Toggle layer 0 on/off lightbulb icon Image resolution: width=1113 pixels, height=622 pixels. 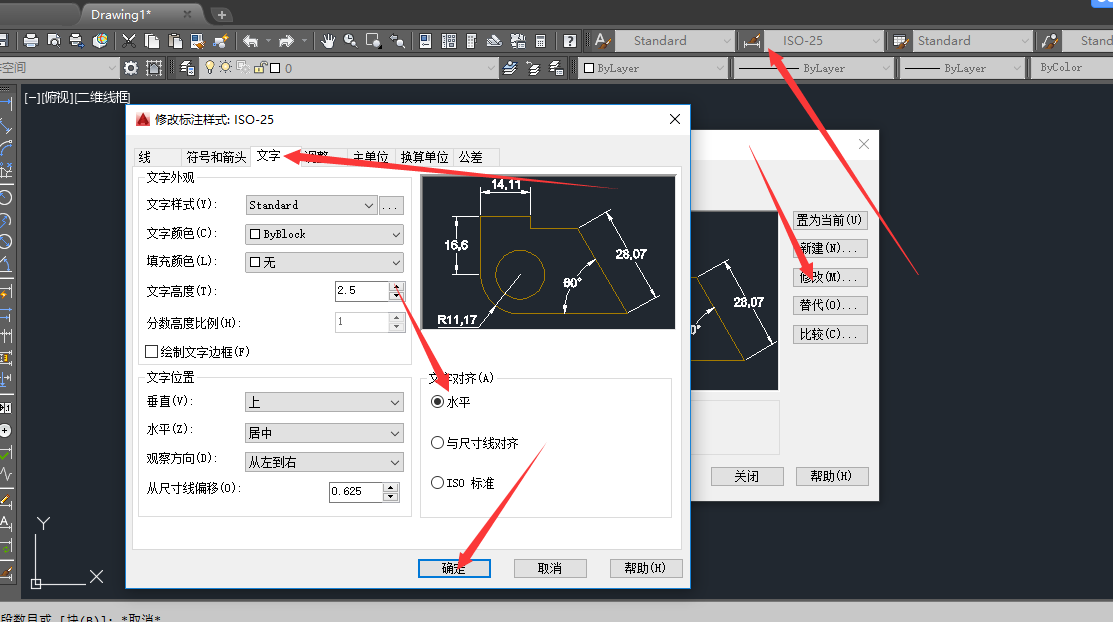click(210, 67)
